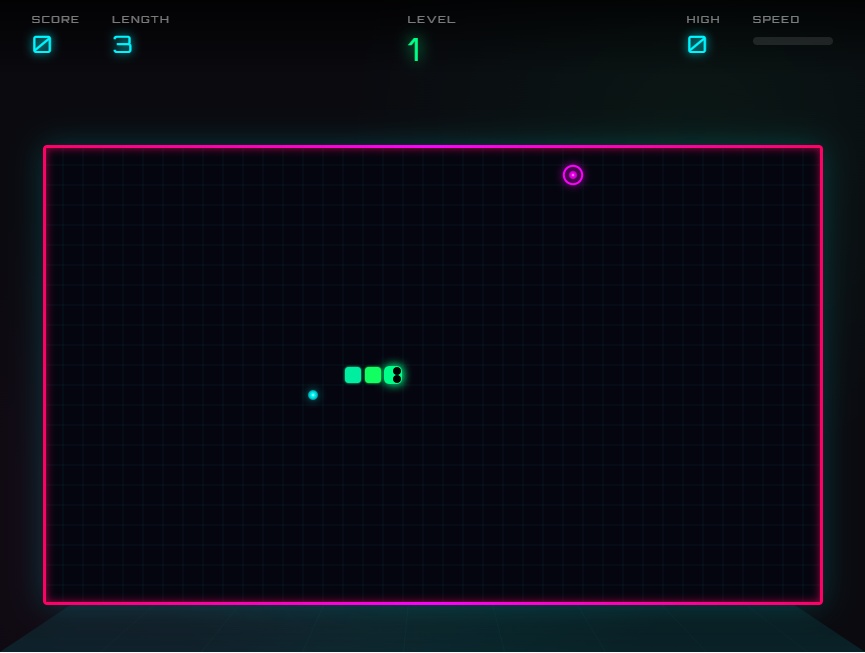Click the bottom-left corner of the pink arena border
The height and width of the screenshot is (653, 865).
pyautogui.click(x=45, y=603)
